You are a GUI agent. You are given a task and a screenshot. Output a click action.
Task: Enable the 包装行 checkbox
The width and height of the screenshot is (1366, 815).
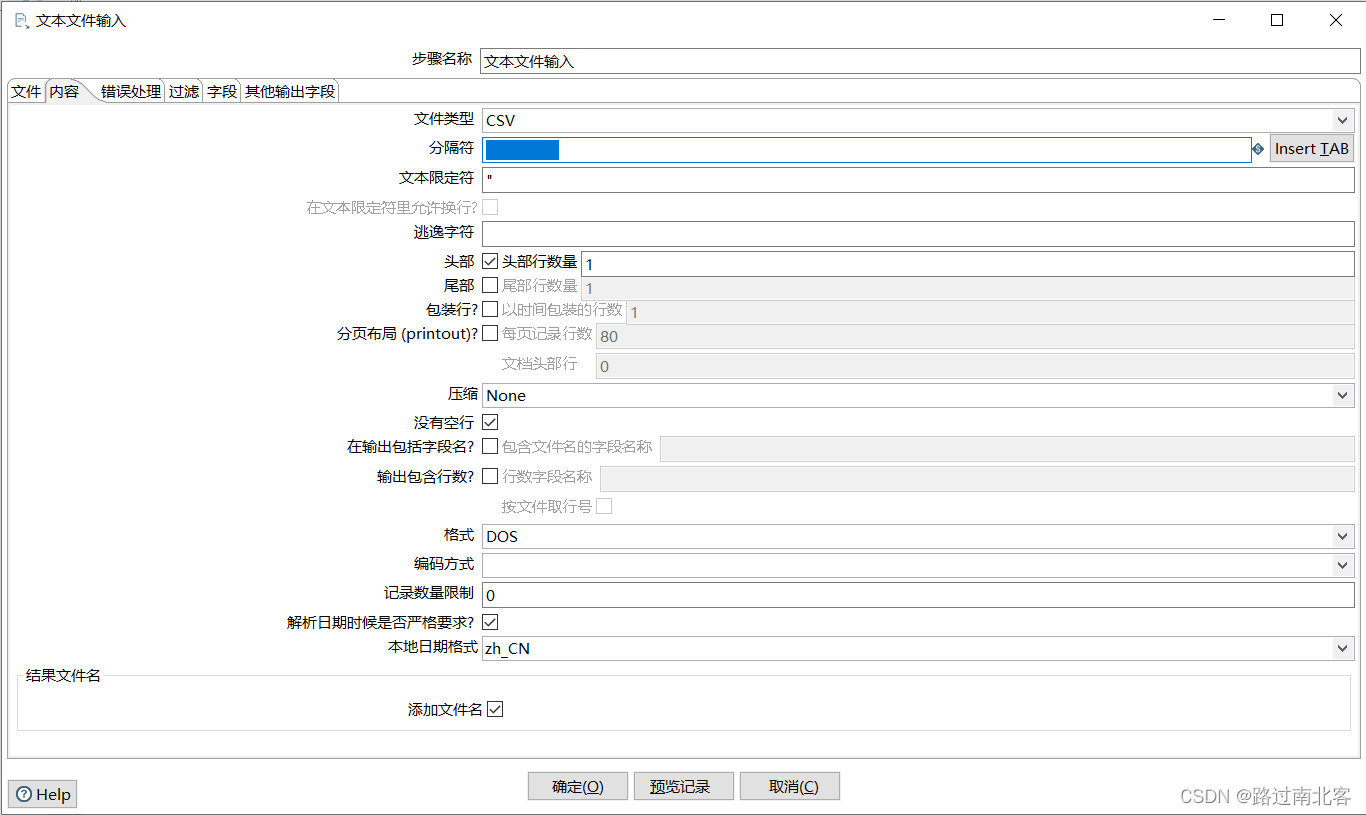[x=490, y=309]
